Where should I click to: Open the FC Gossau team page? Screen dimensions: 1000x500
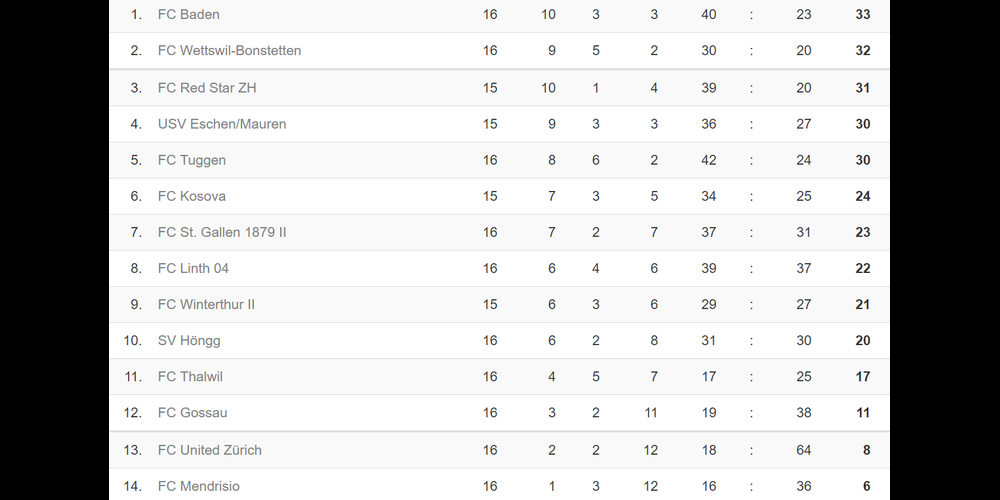pos(193,412)
